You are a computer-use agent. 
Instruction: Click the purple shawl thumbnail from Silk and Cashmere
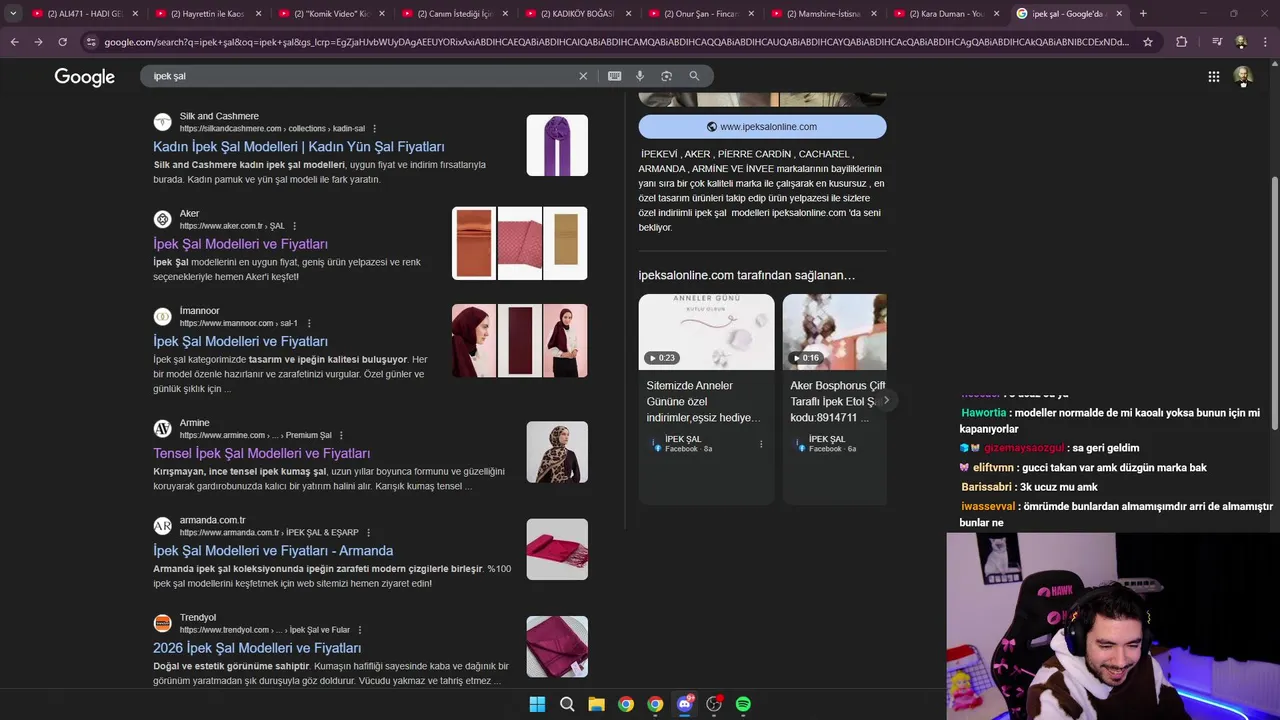pos(557,145)
